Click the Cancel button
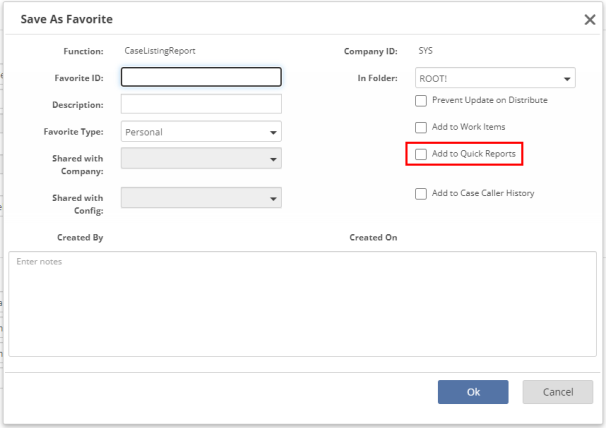The height and width of the screenshot is (428, 606). 558,392
